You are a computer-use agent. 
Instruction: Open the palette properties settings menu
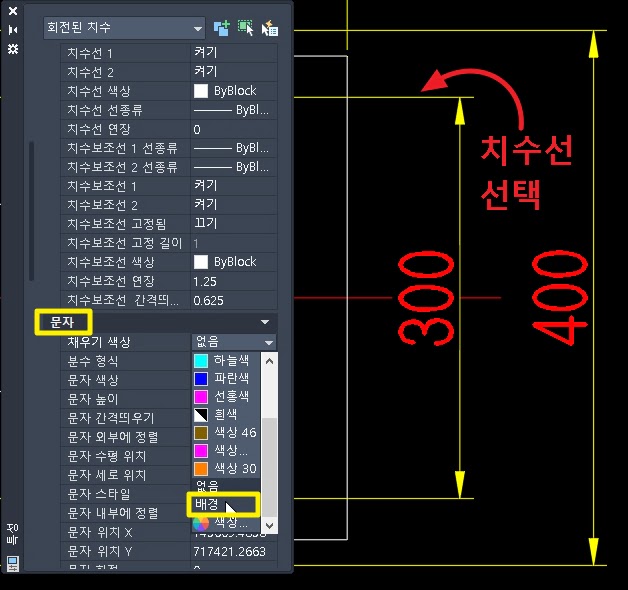tap(13, 49)
